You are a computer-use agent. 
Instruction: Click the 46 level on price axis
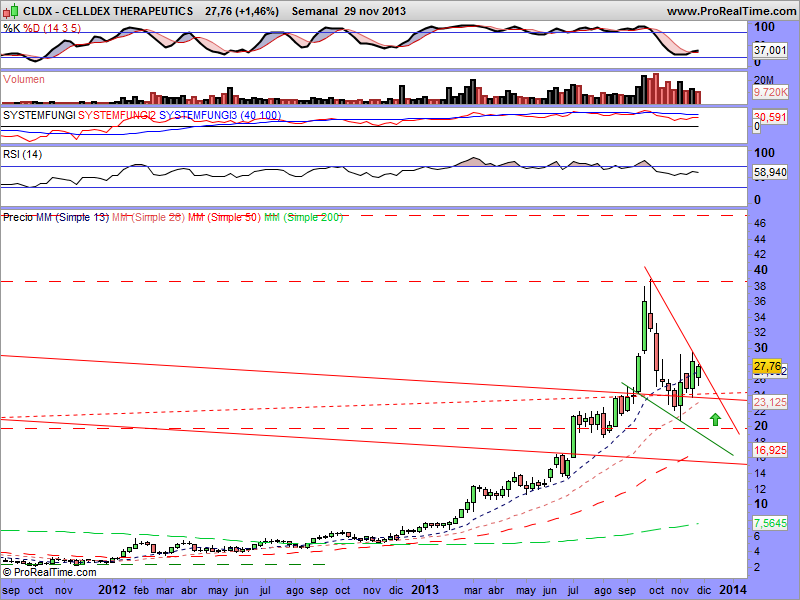760,223
